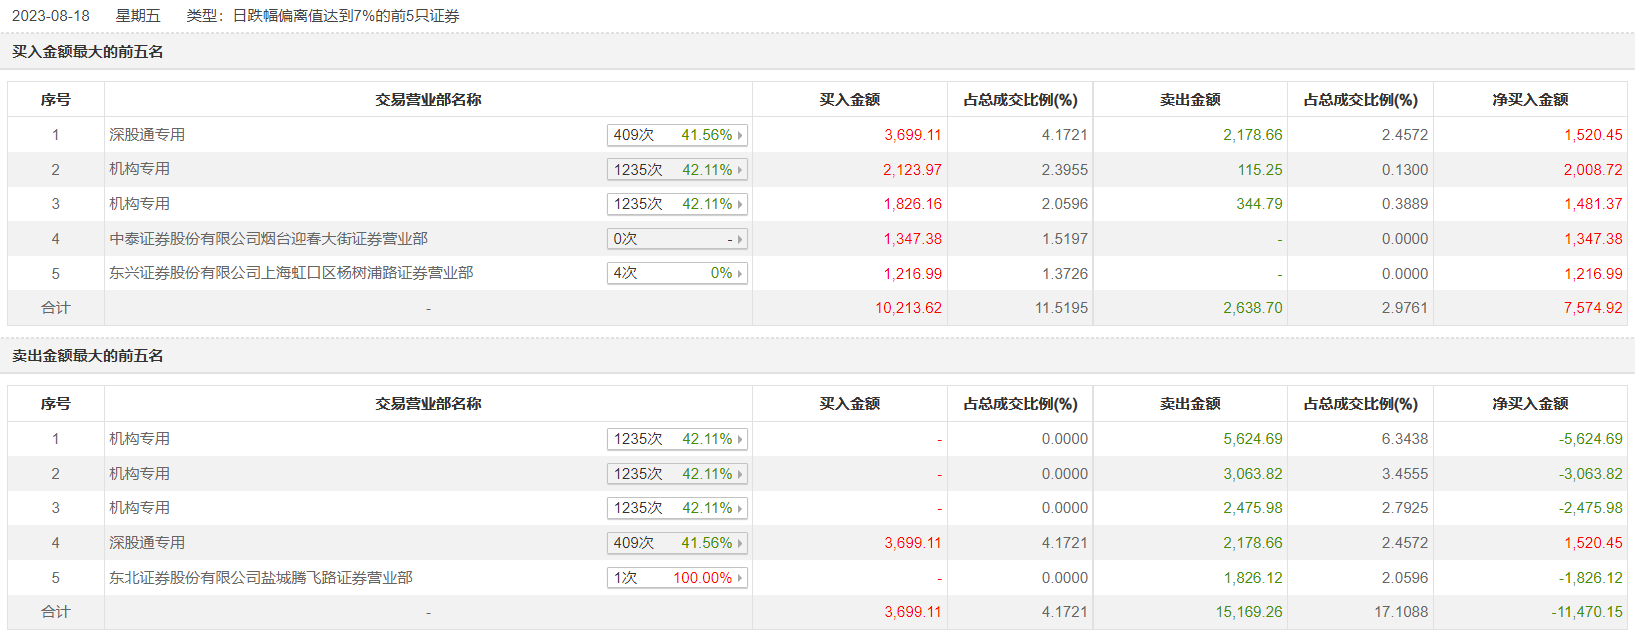
Task: Click 机构专用 in sell row with 2,475.98
Action: [x=140, y=508]
